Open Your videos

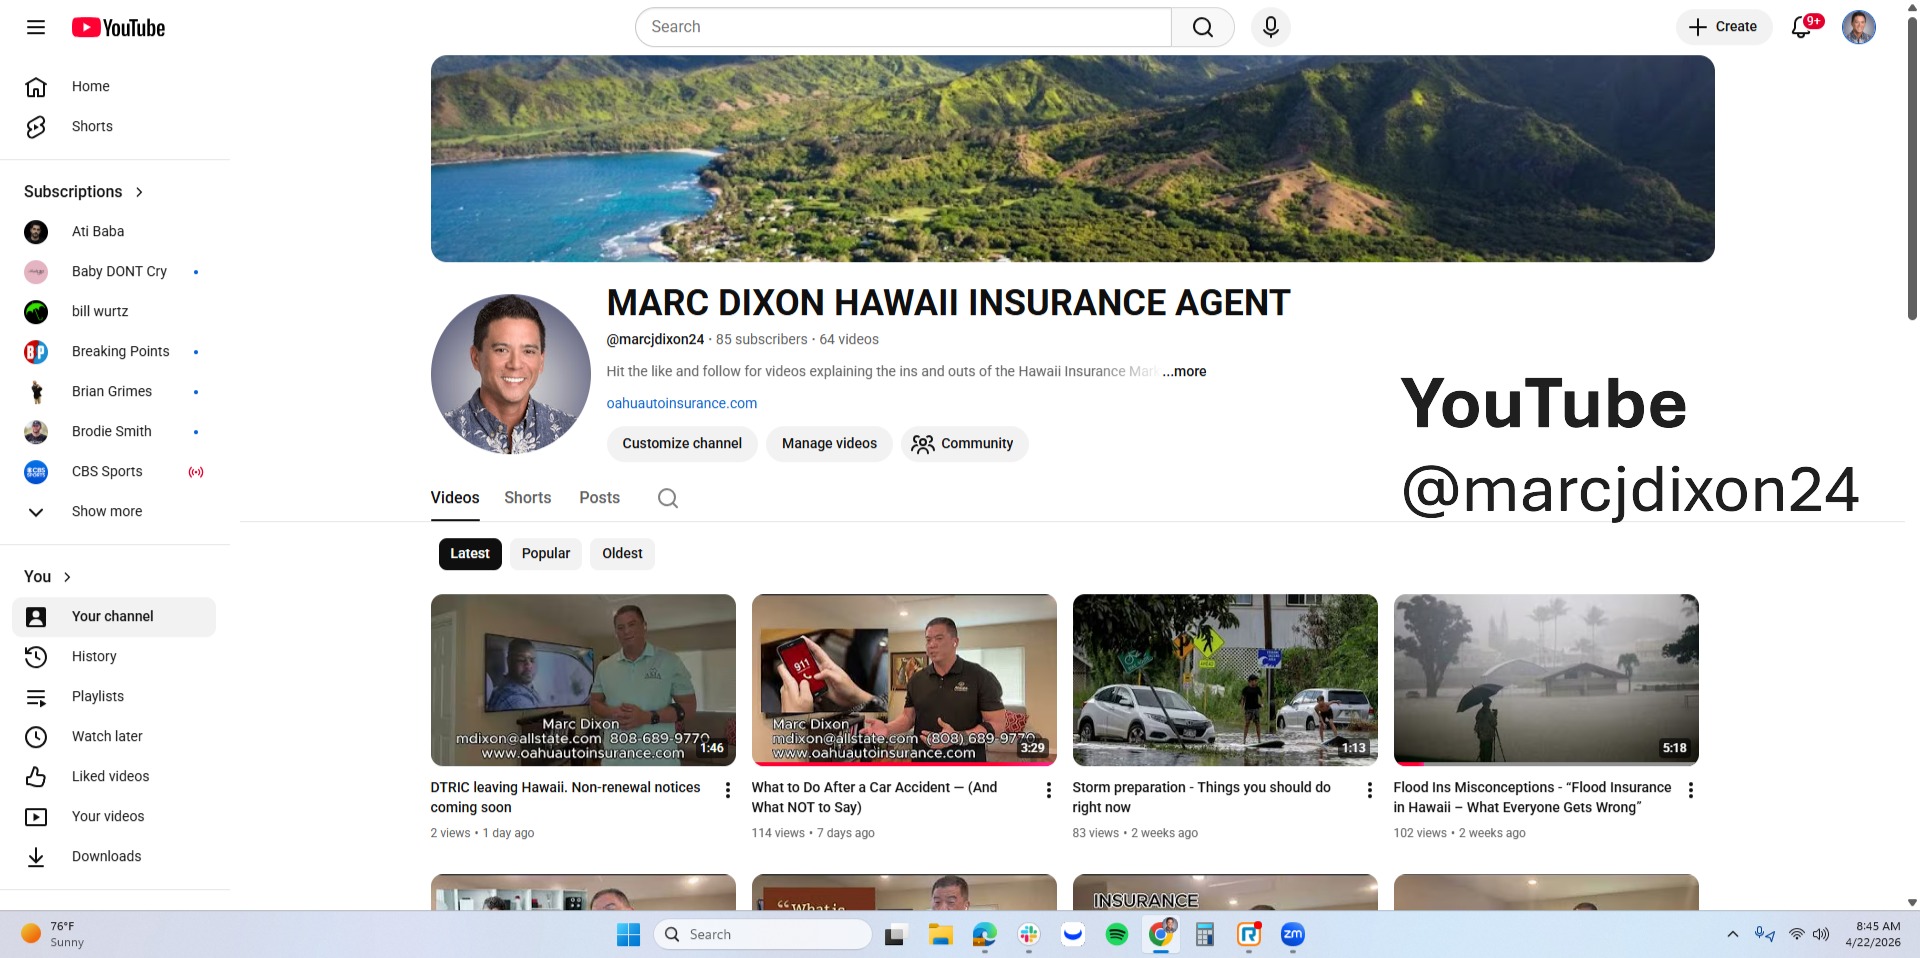115,817
